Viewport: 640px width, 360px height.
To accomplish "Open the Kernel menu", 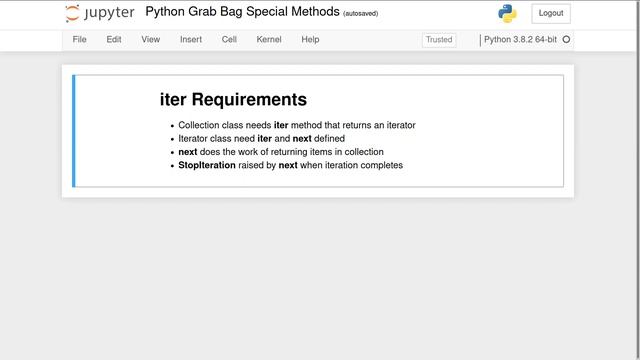I will click(269, 40).
